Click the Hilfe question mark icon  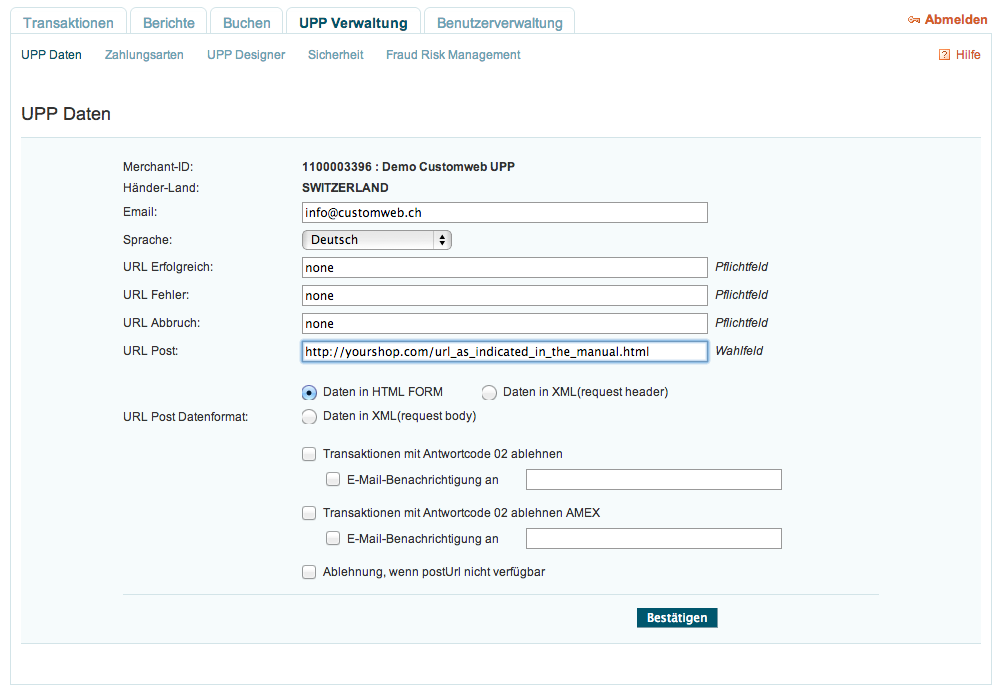pos(944,55)
